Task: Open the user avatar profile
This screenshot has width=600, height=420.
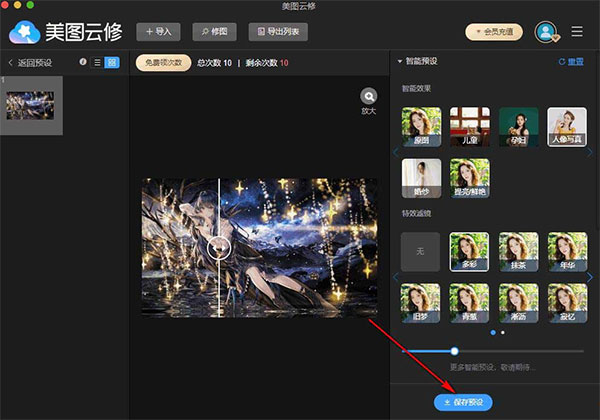Action: pyautogui.click(x=545, y=31)
